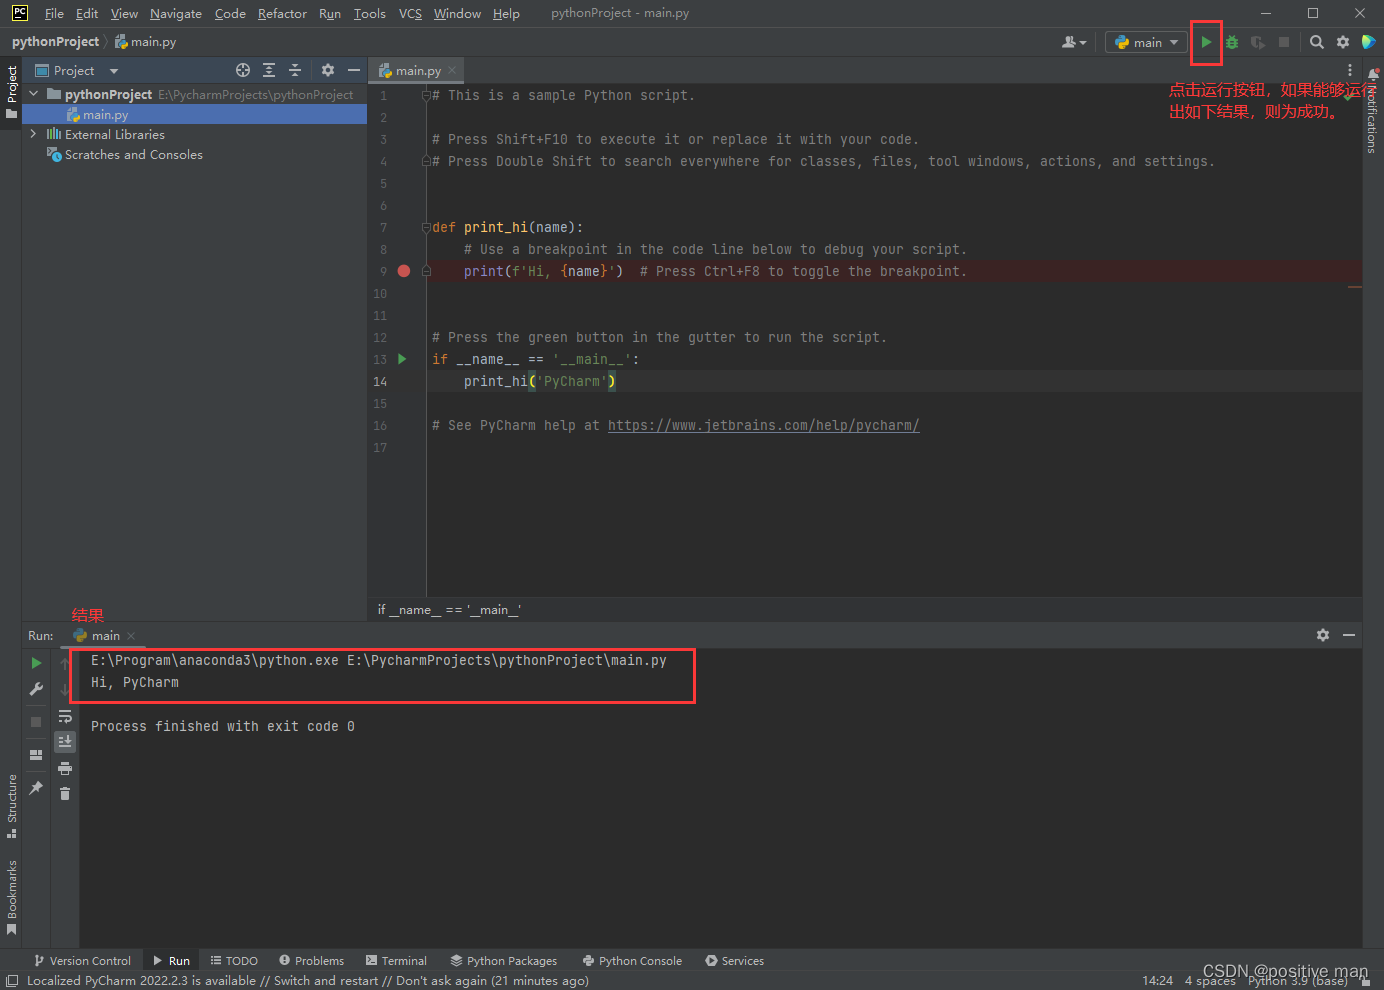1384x990 pixels.
Task: Click the caret position 14:24 in status bar
Action: click(x=1157, y=981)
